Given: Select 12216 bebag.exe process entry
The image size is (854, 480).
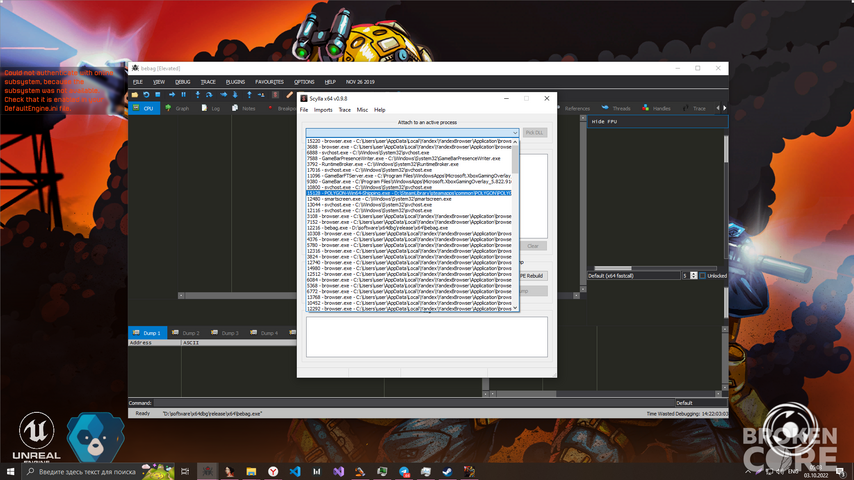Looking at the screenshot, I should coord(408,228).
